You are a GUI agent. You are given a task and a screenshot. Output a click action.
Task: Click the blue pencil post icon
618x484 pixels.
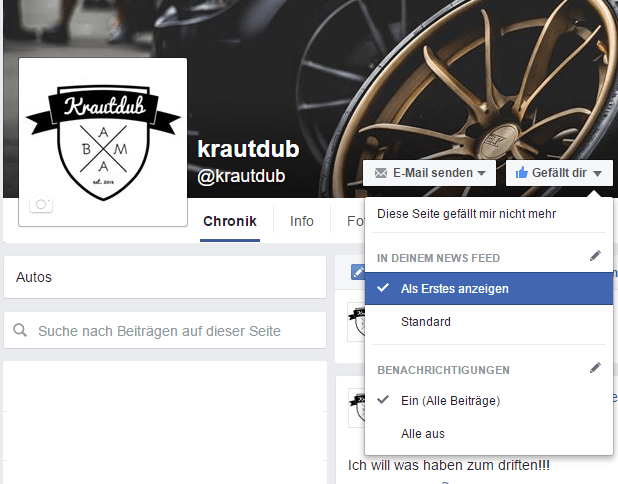[x=358, y=272]
